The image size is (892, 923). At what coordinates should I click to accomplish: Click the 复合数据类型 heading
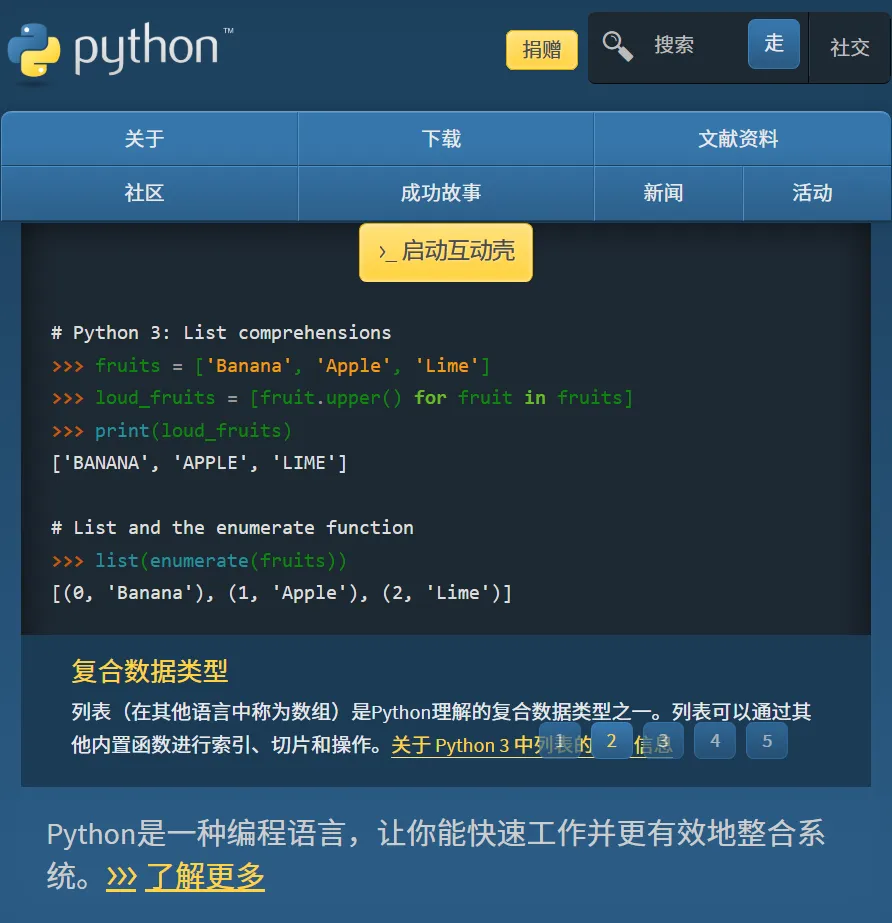(x=150, y=671)
